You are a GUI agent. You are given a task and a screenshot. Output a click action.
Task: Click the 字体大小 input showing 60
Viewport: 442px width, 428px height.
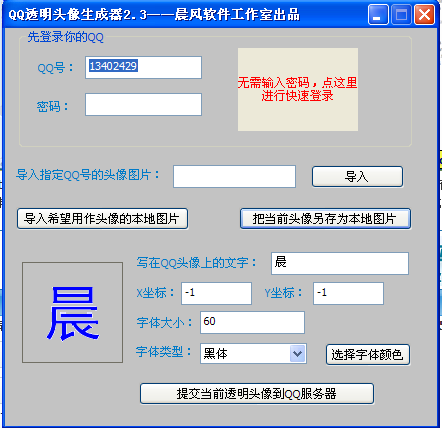(x=252, y=322)
